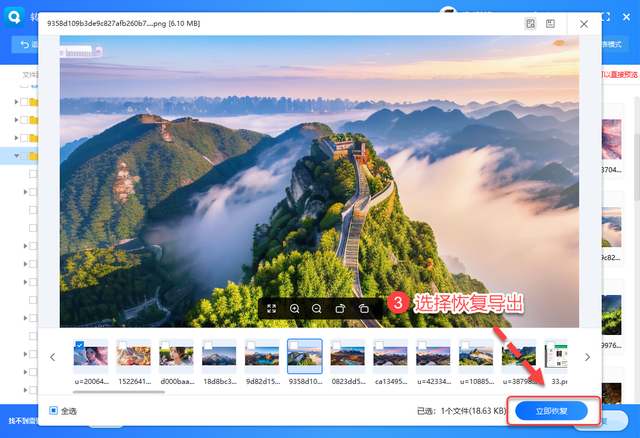640x438 pixels.
Task: Click the file name label u=20064...
Action: (92, 381)
